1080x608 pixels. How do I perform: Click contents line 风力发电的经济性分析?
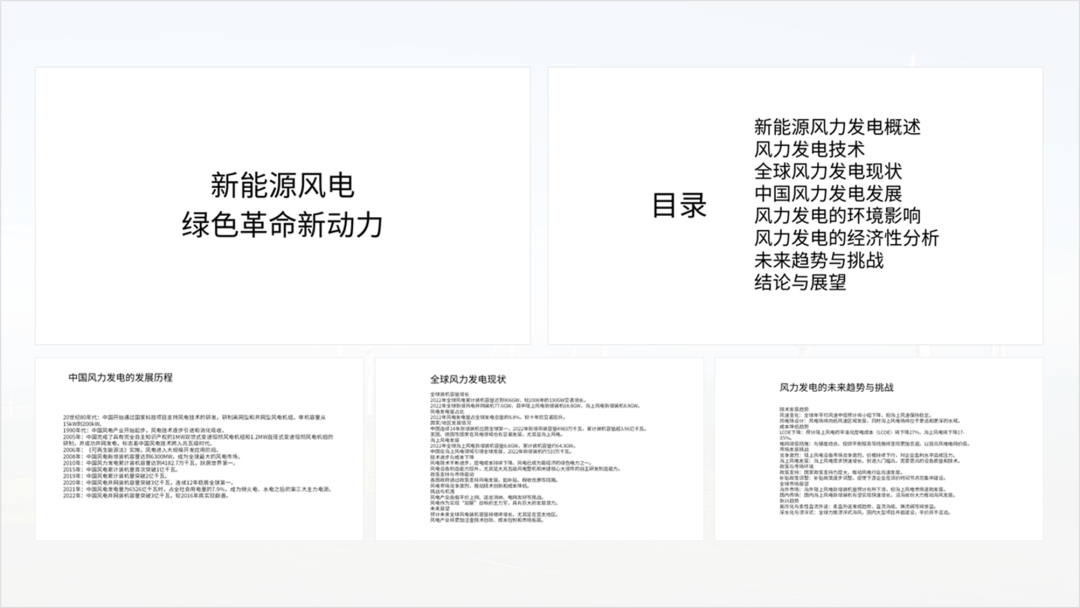pyautogui.click(x=847, y=238)
